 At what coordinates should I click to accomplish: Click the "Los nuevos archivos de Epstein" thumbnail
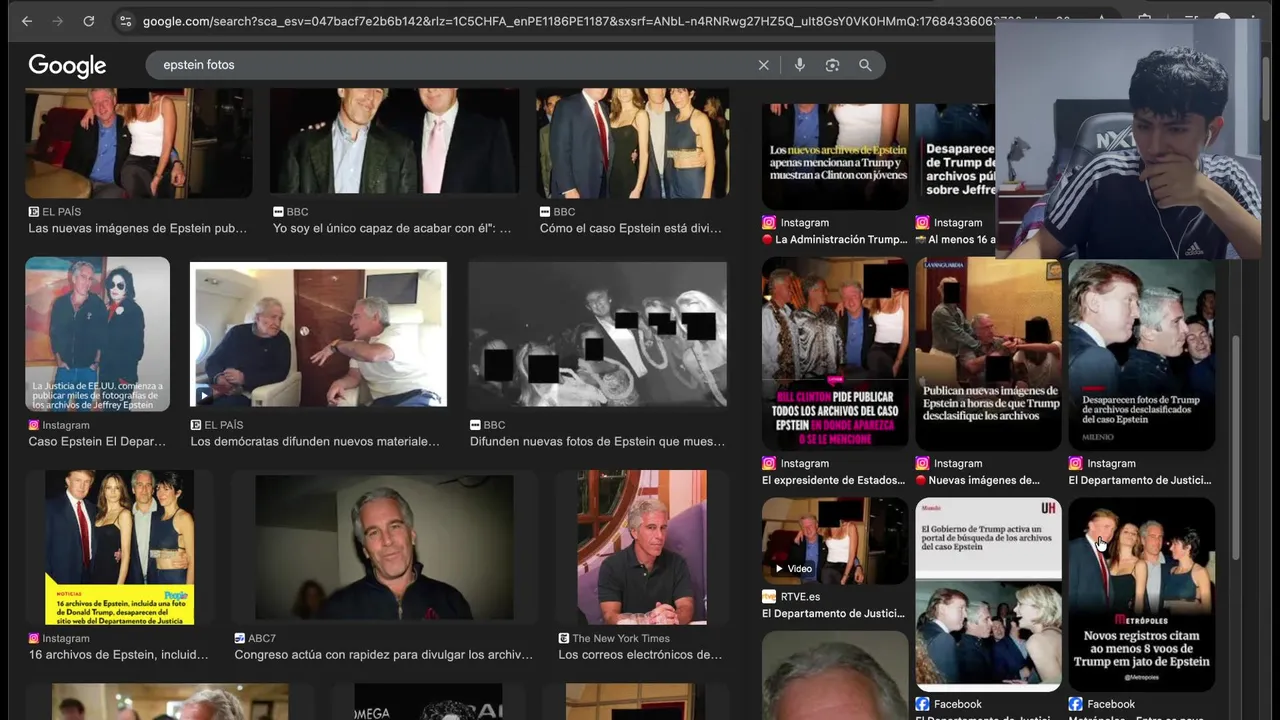point(835,156)
